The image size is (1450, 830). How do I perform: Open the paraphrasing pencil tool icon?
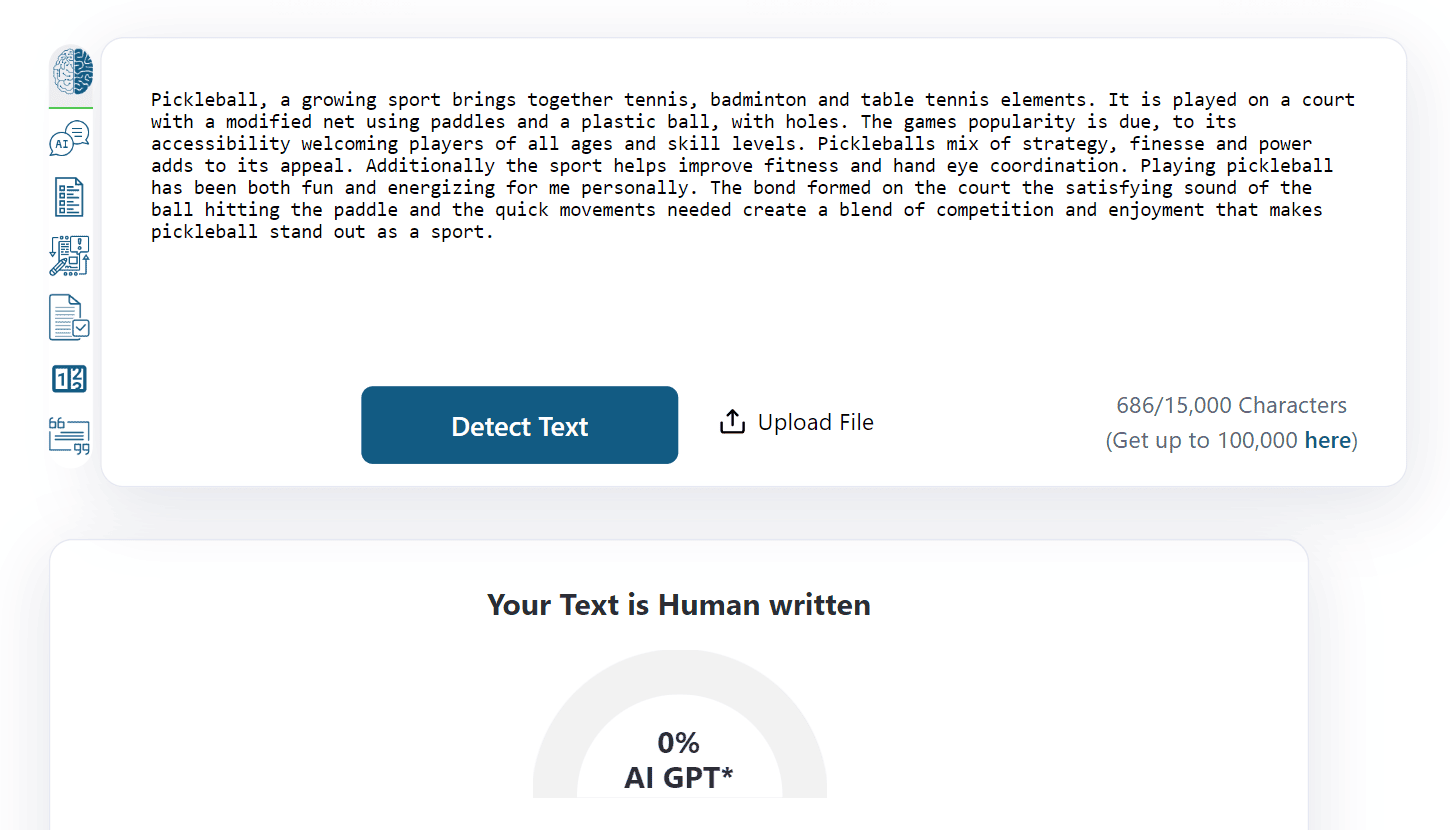70,256
